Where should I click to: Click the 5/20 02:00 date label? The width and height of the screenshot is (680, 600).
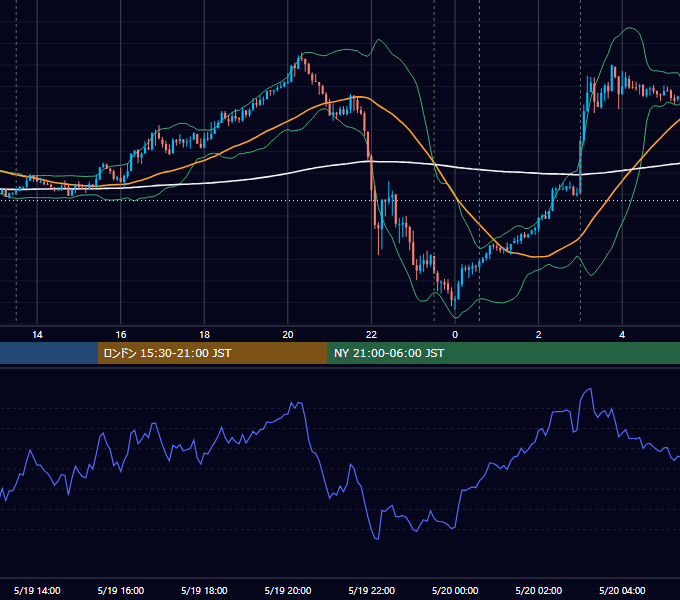pos(539,590)
